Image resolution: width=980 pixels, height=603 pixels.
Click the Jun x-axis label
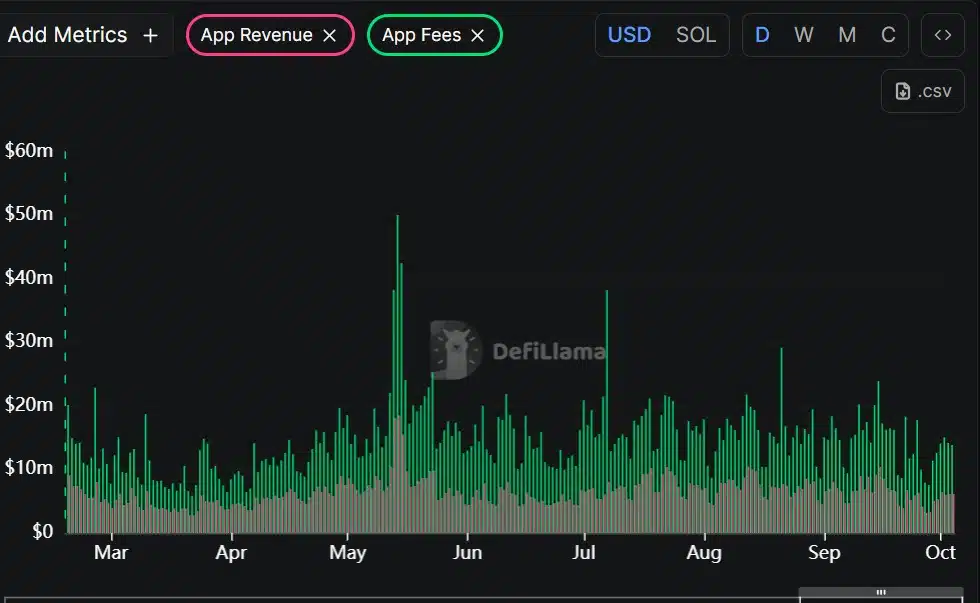(468, 552)
